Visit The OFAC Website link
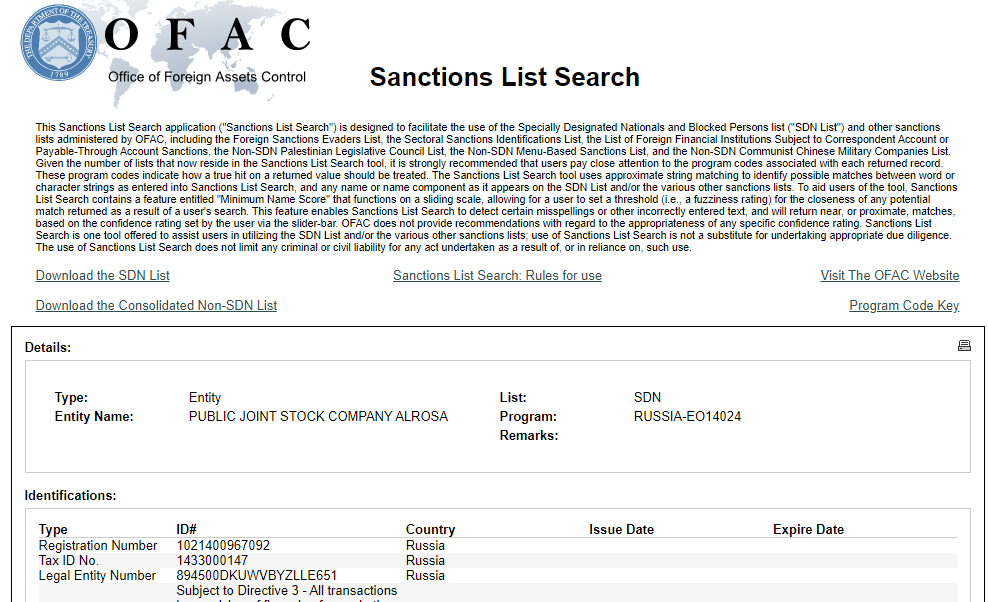Screen dimensions: 988x602 [889, 275]
